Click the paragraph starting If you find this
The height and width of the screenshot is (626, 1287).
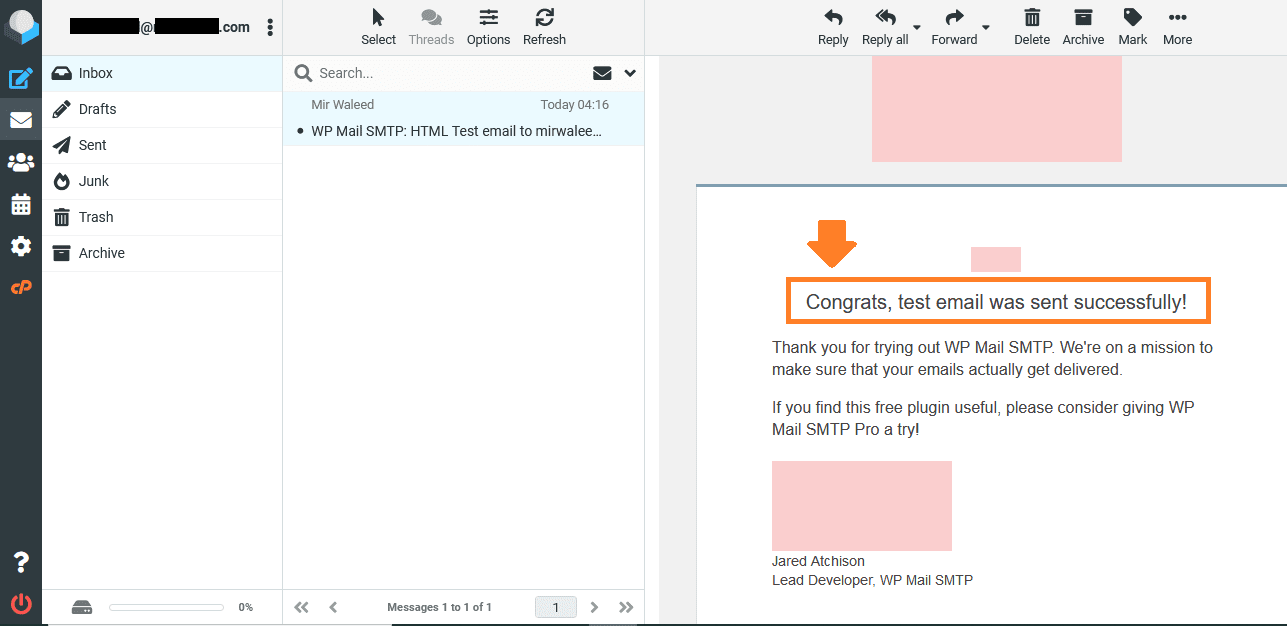pyautogui.click(x=983, y=418)
